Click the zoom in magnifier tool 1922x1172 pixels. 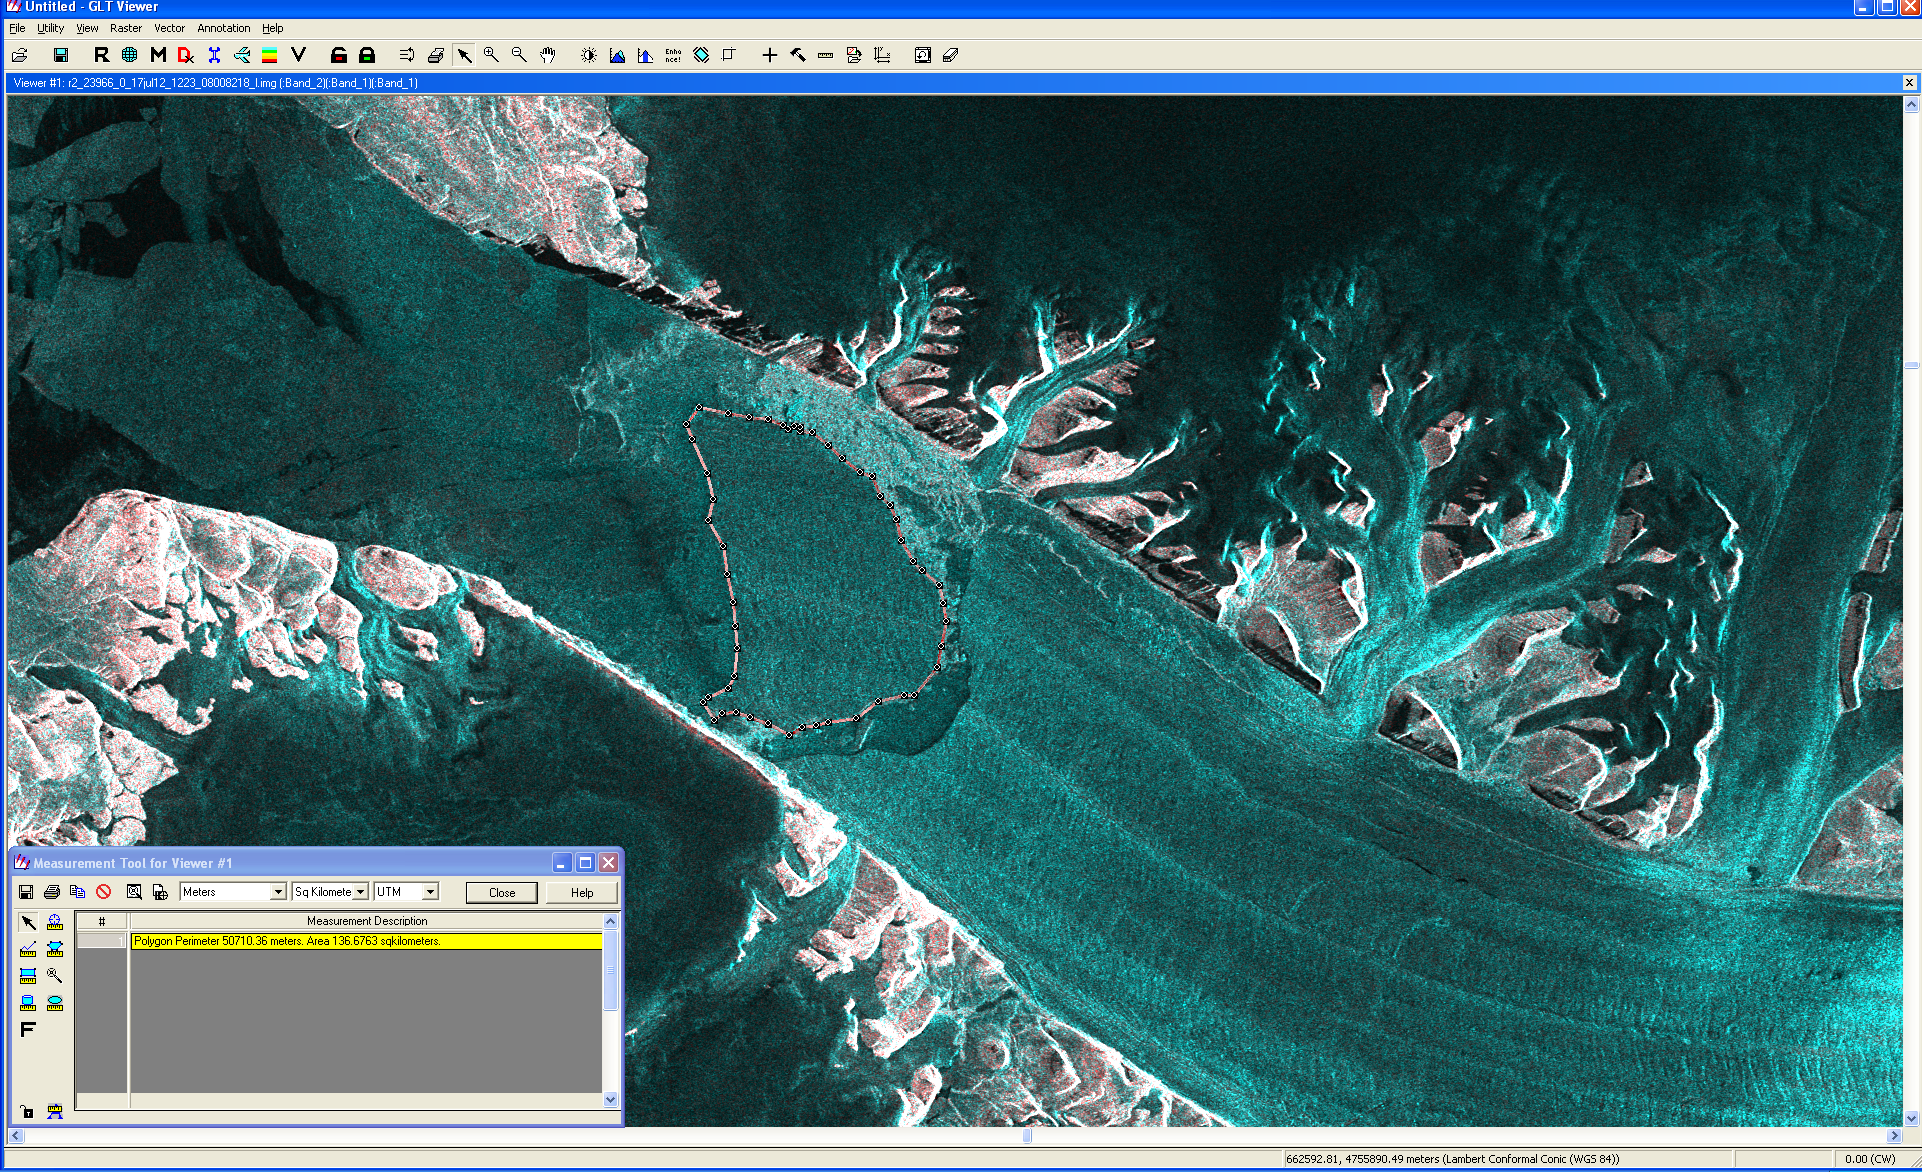click(x=491, y=55)
